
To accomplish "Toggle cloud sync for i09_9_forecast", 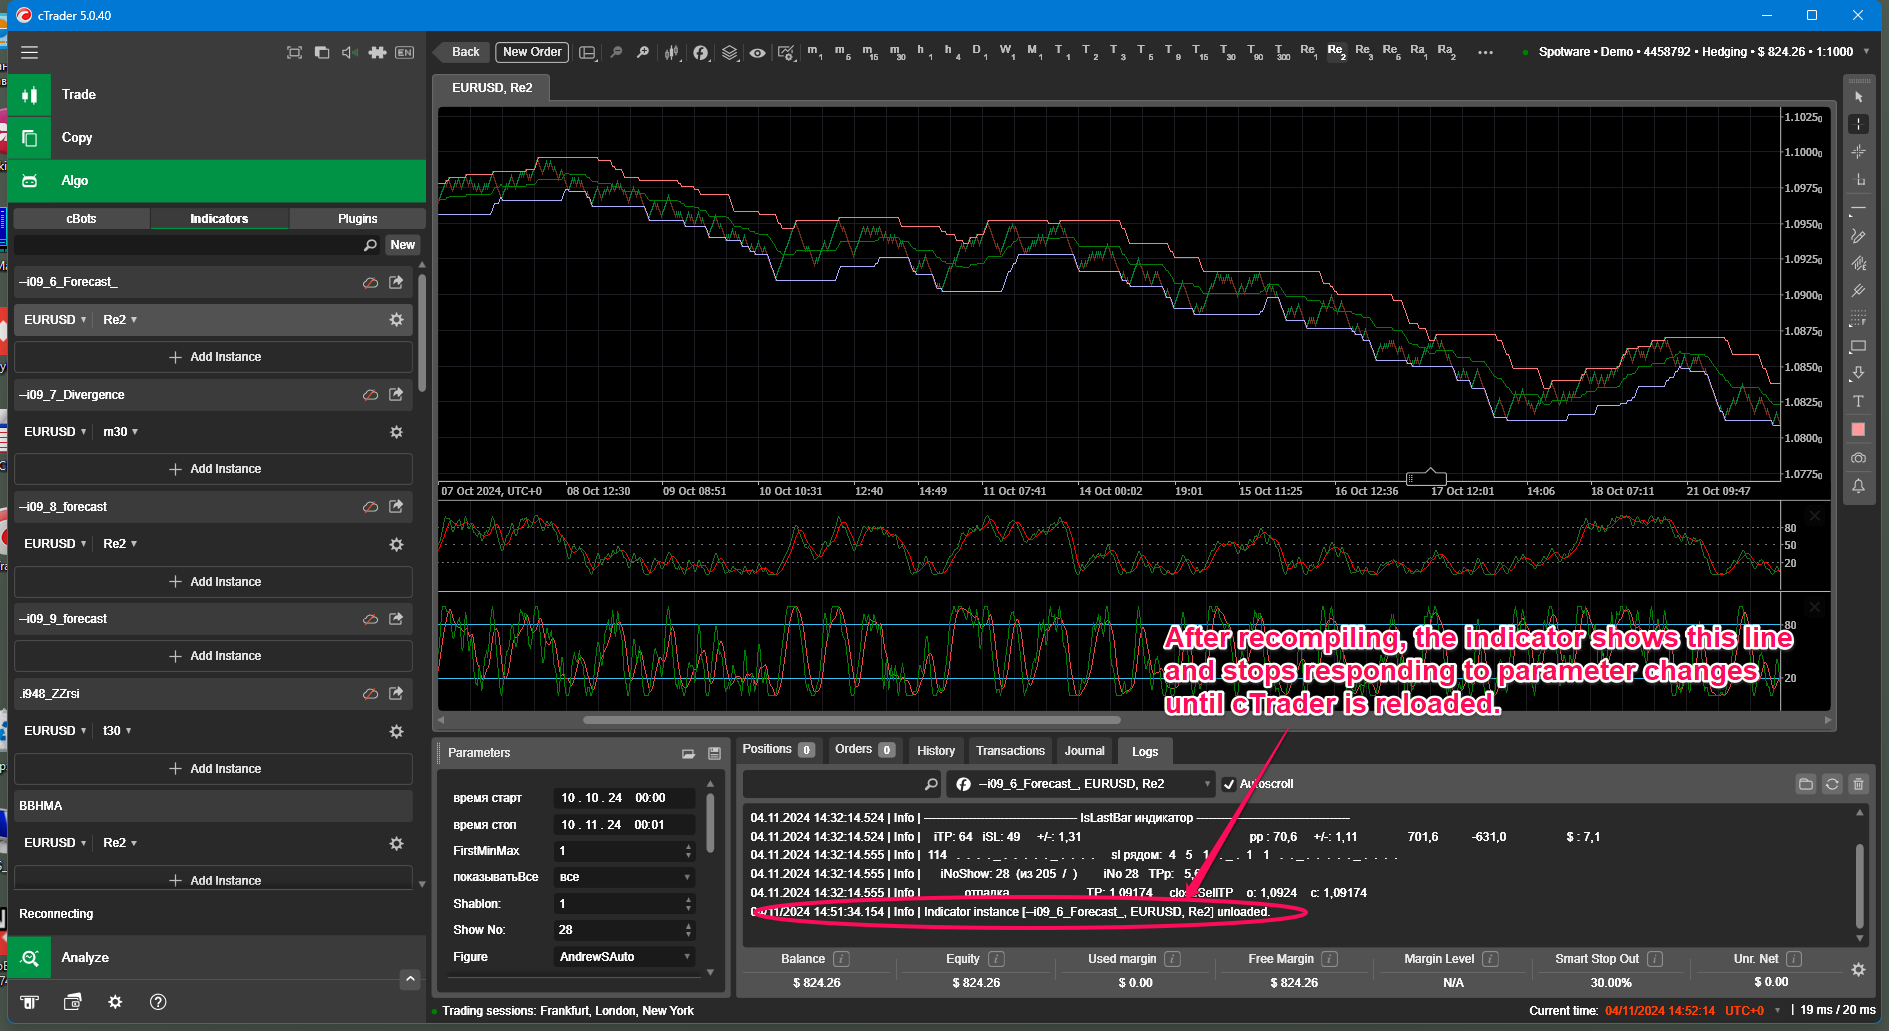I will coord(370,619).
